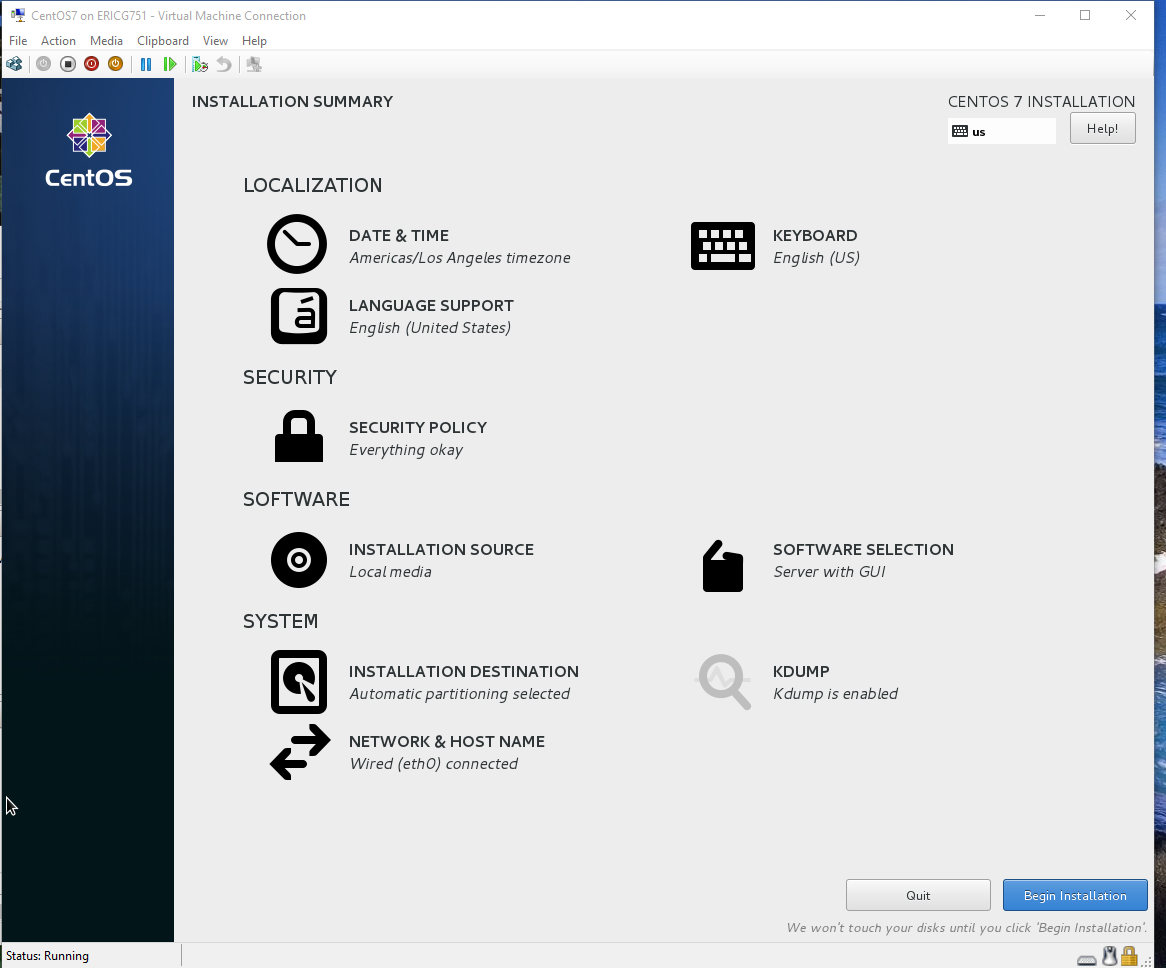Click the Revert arrow icon in toolbar

pyautogui.click(x=224, y=65)
